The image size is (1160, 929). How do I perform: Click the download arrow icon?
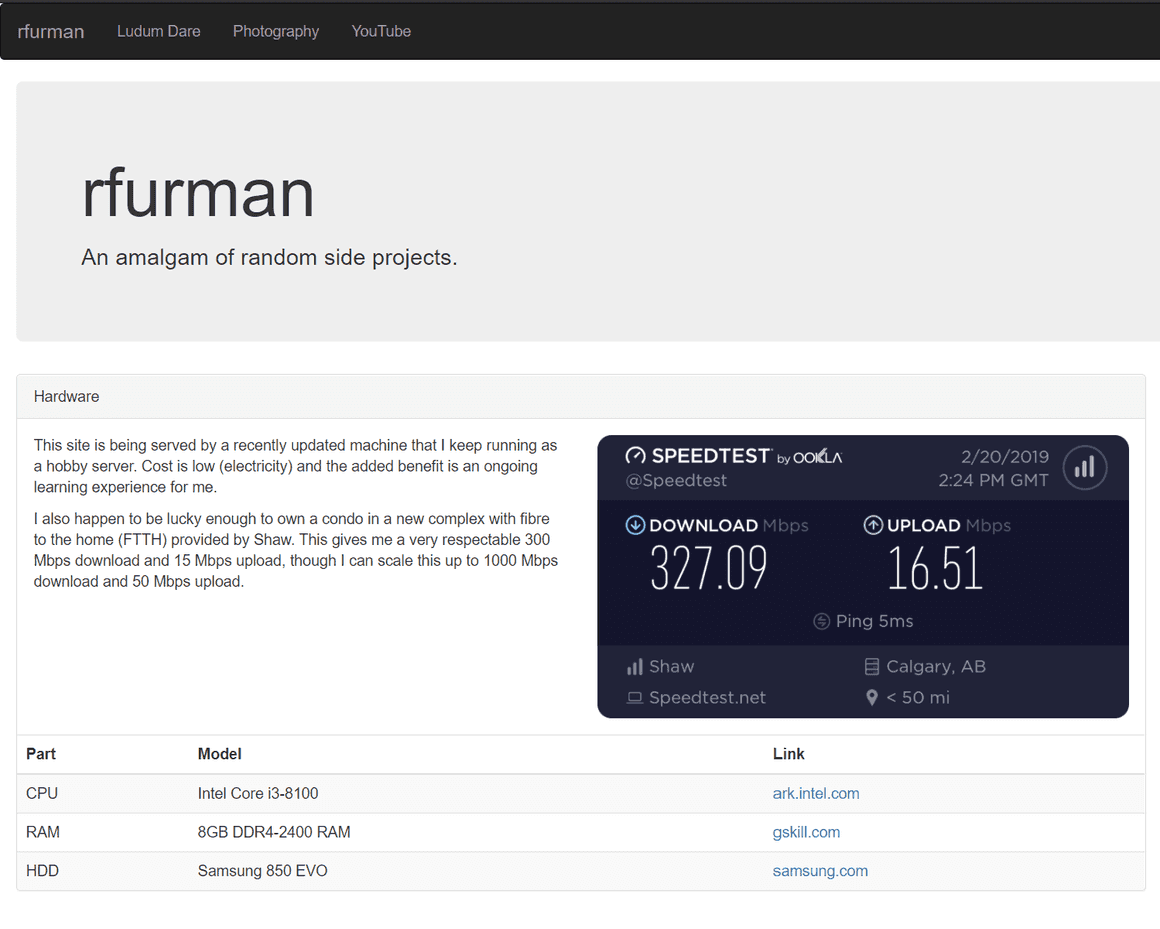coord(635,525)
